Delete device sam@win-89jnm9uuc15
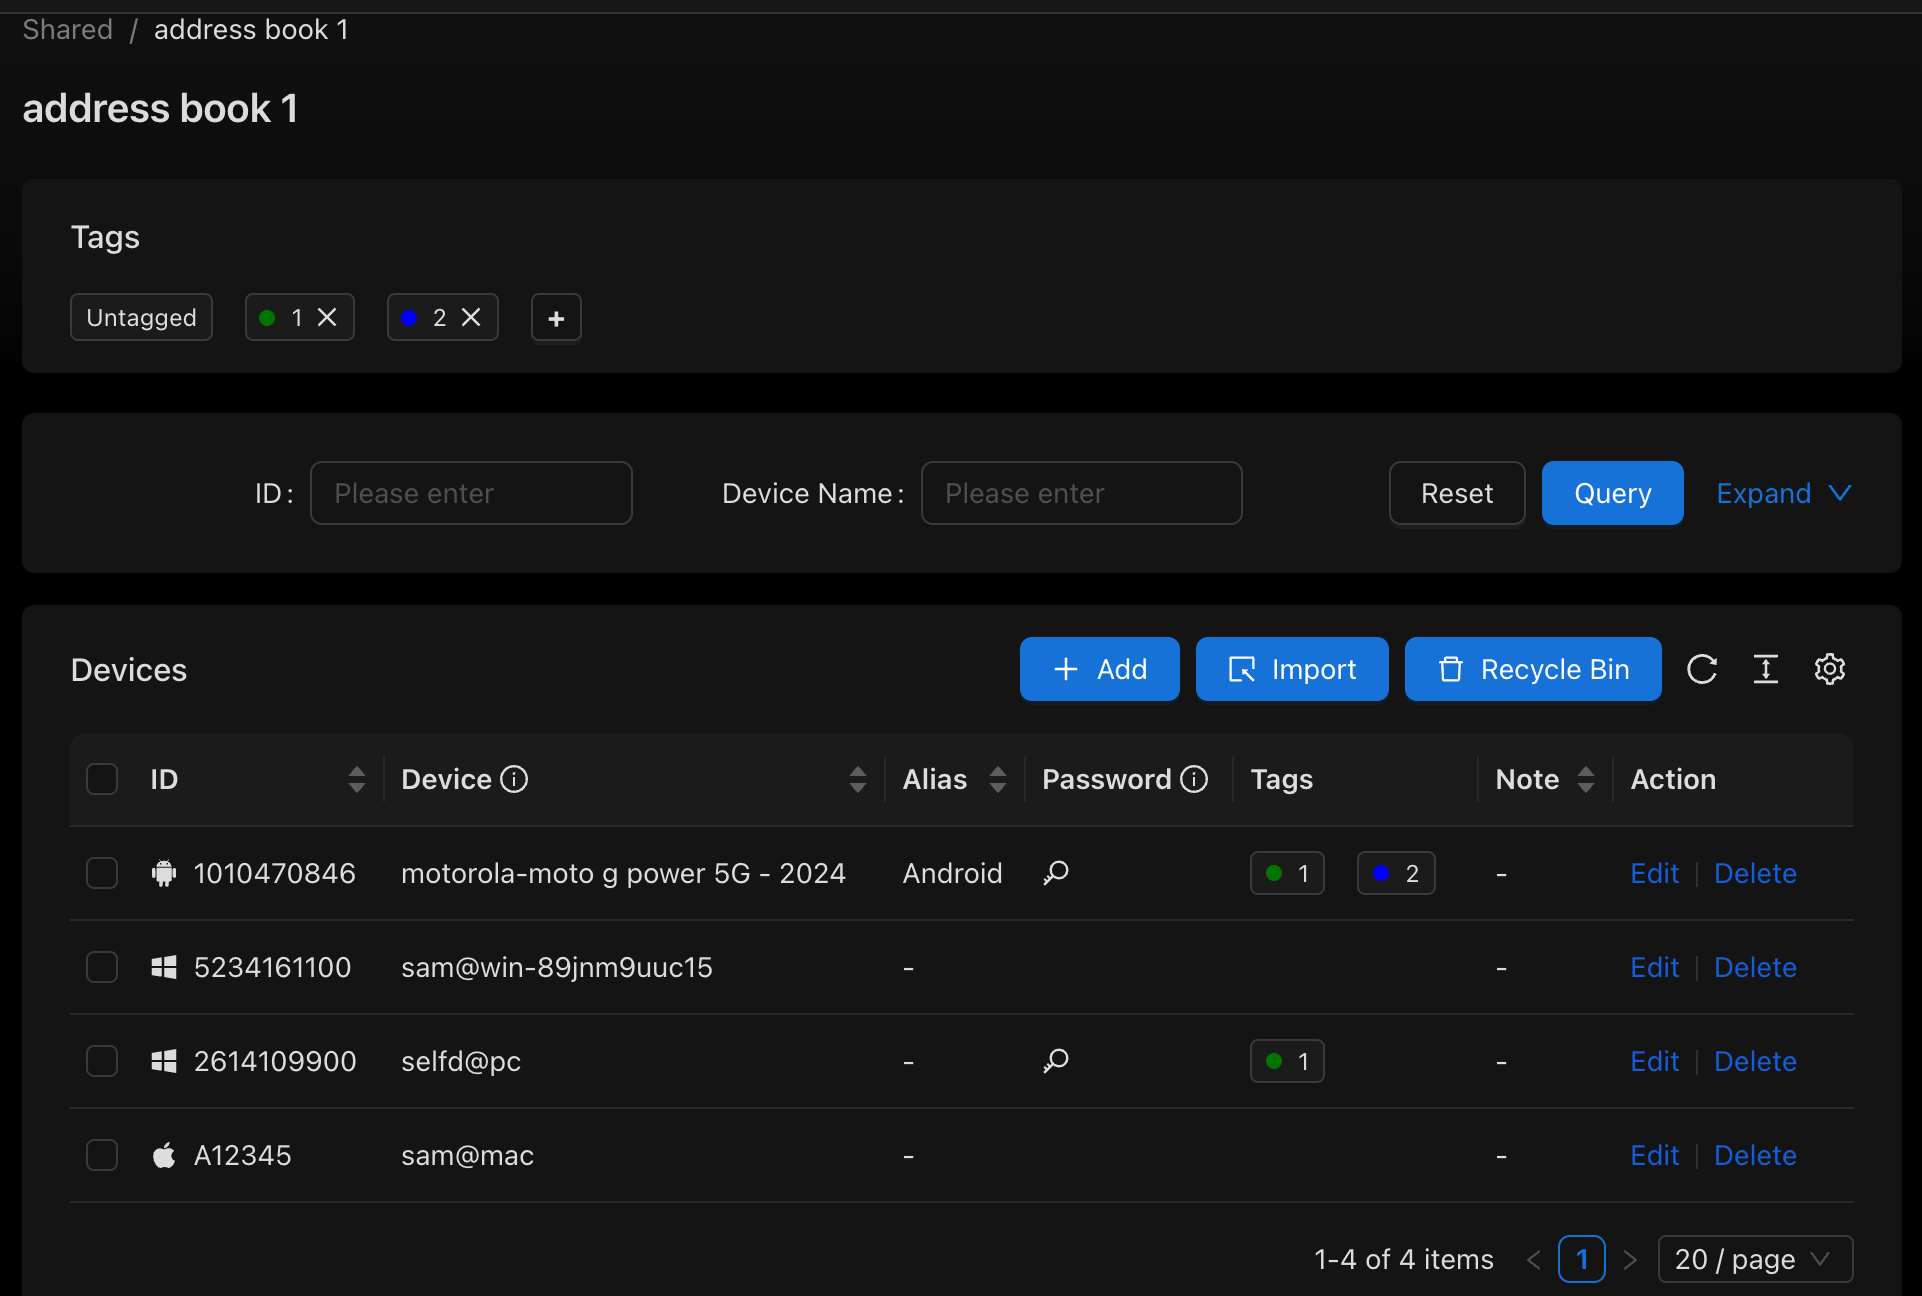This screenshot has width=1922, height=1296. tap(1755, 967)
